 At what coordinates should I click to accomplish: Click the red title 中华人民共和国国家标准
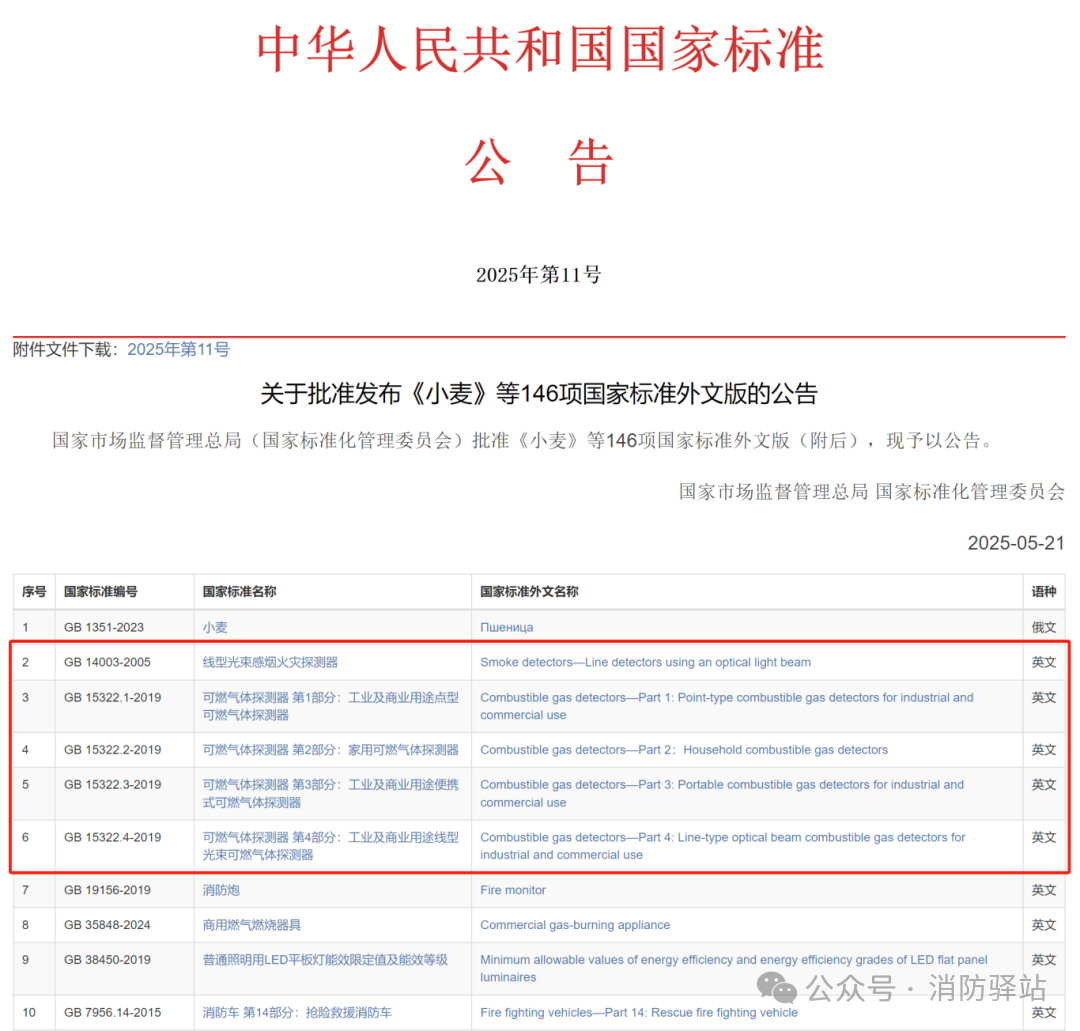[x=540, y=50]
